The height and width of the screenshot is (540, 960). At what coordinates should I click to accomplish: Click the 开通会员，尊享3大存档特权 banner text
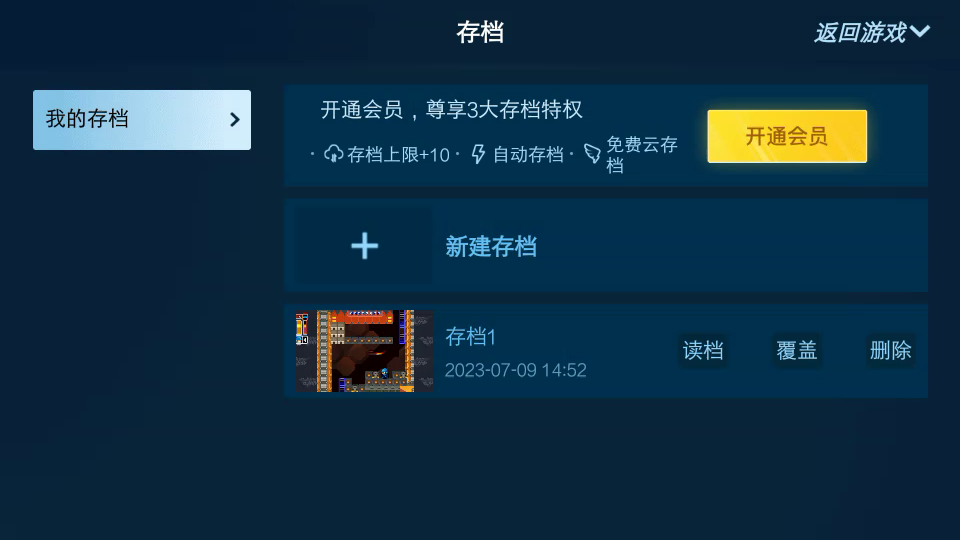click(451, 110)
